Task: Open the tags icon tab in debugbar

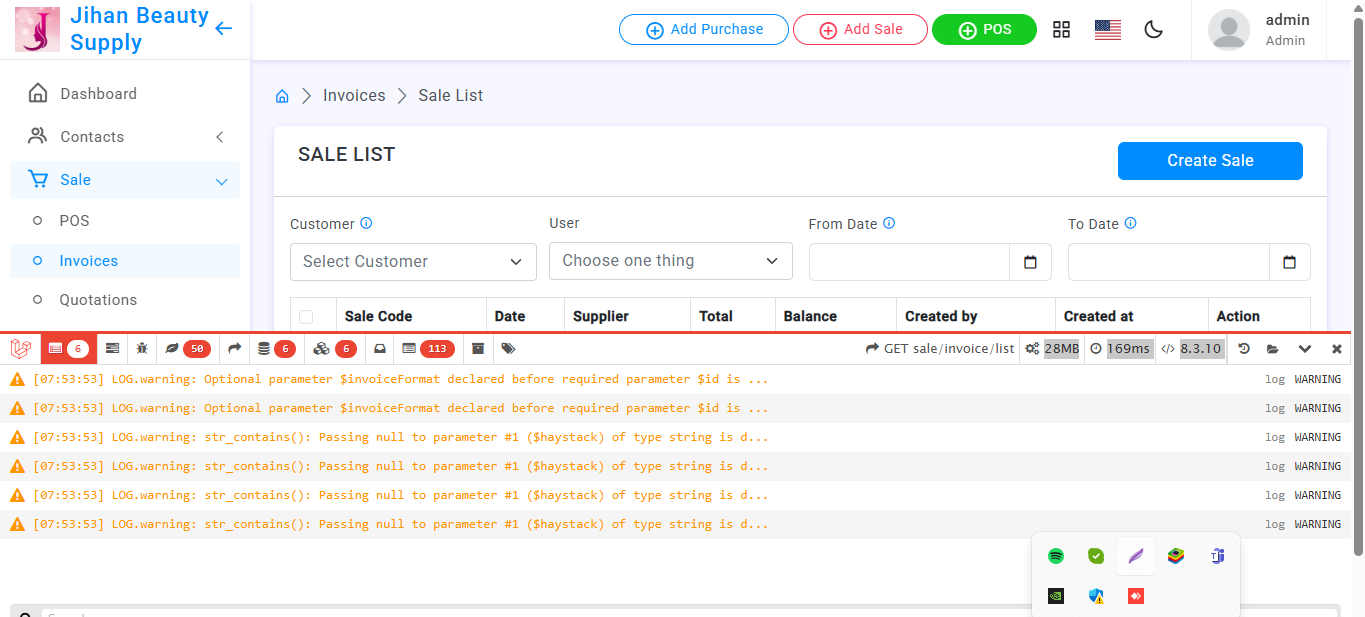Action: [508, 349]
